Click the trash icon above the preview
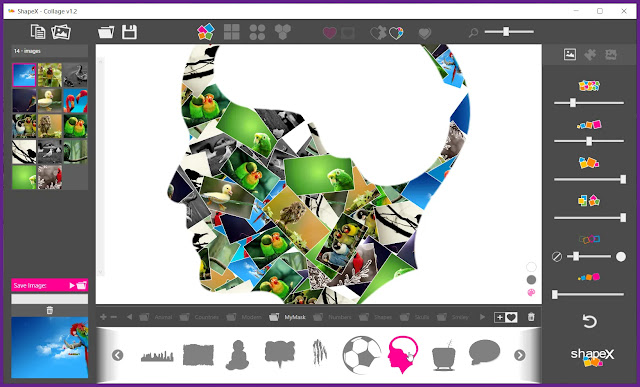The image size is (640, 387). pyautogui.click(x=50, y=311)
